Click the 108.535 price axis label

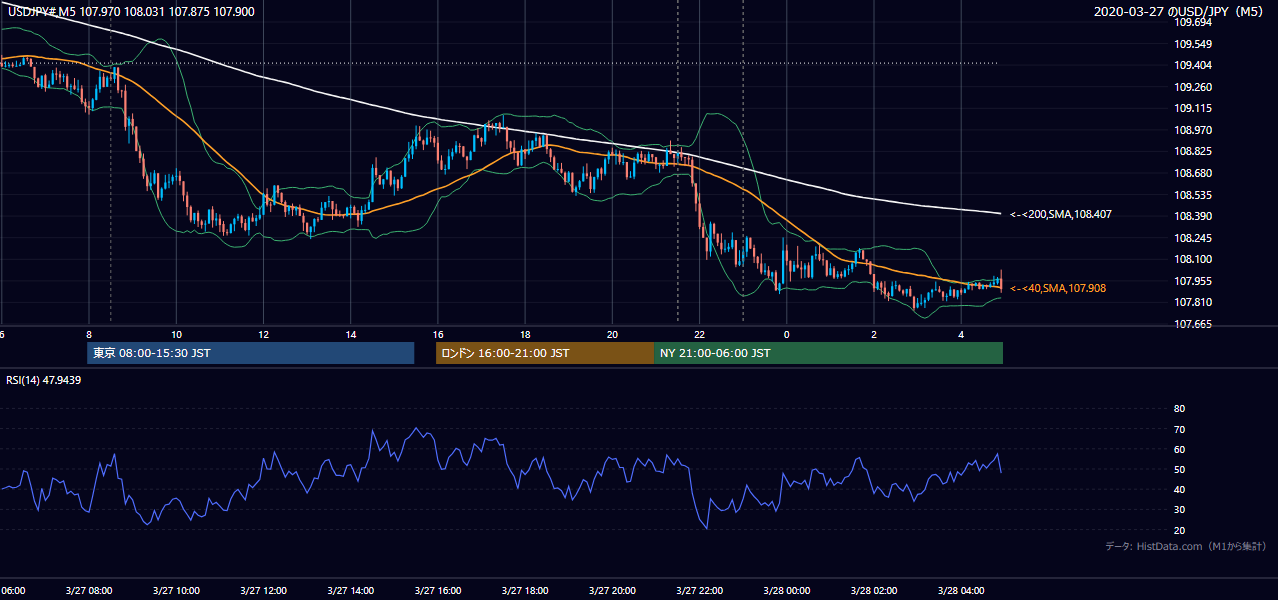point(1192,195)
